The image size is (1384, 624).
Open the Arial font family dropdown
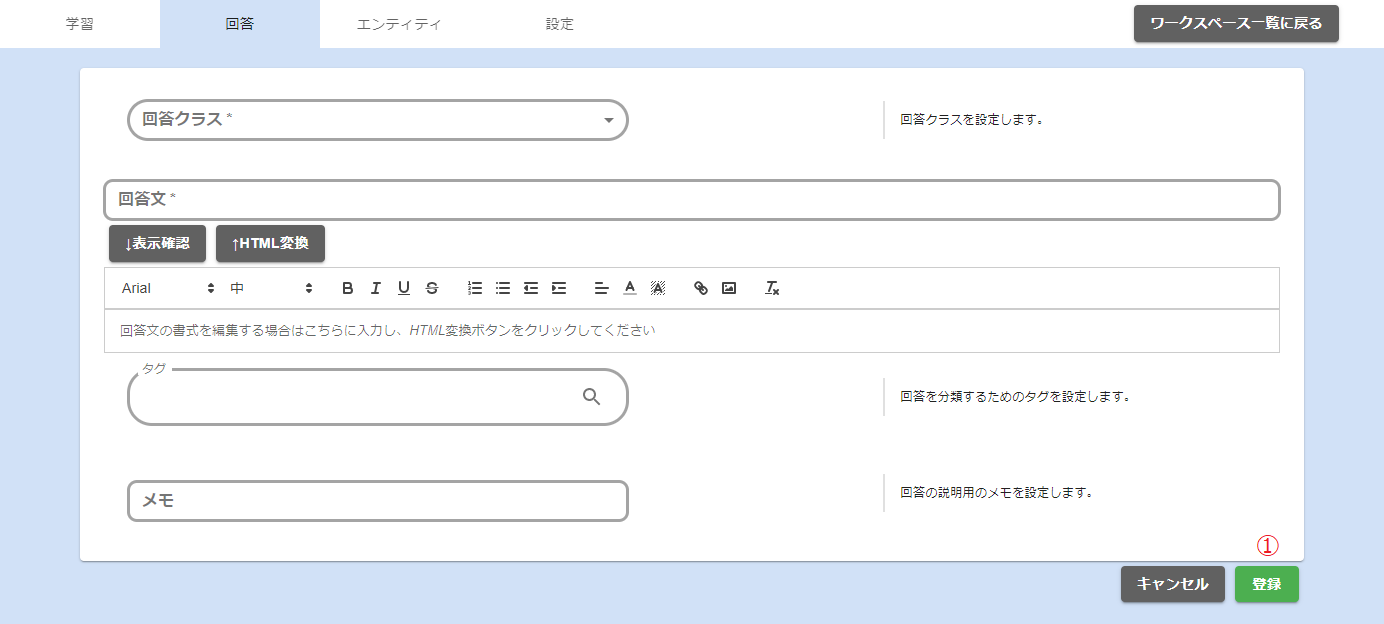168,288
